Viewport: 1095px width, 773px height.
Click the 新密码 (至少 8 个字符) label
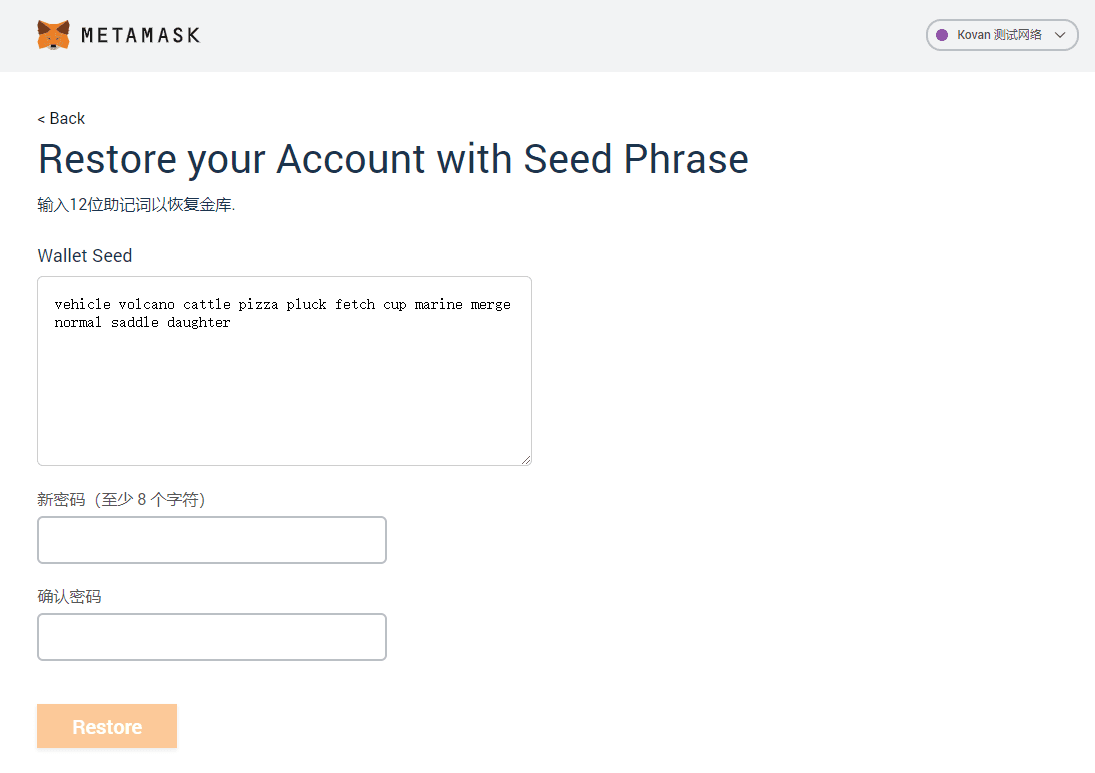point(122,499)
